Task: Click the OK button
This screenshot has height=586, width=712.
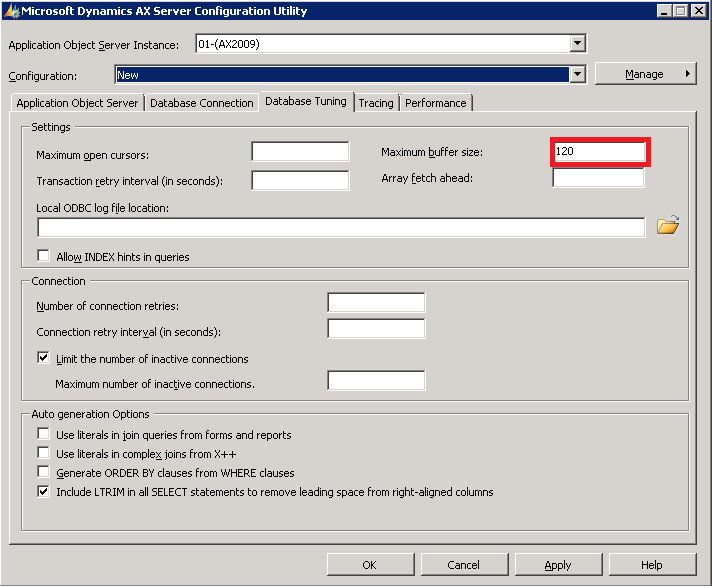Action: pos(370,565)
